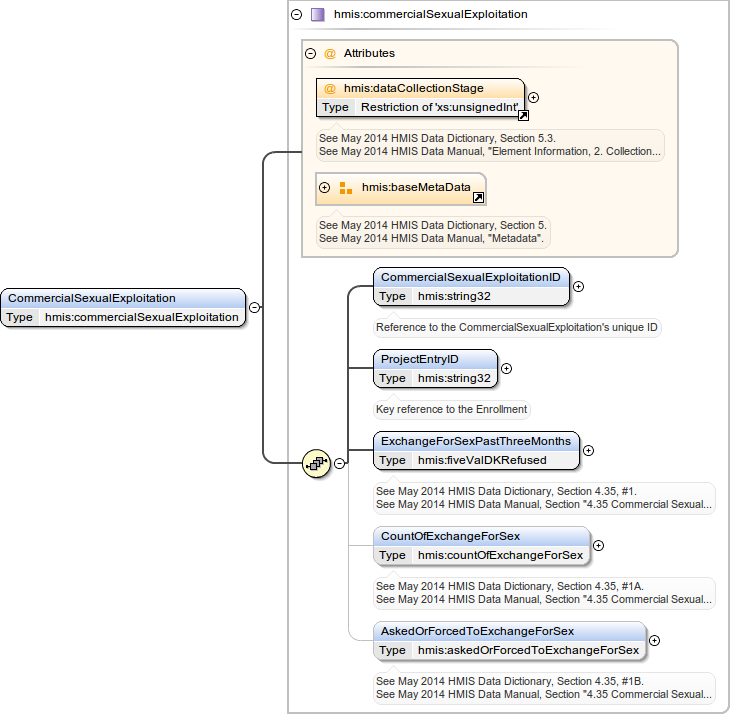Collapse the Attributes section
This screenshot has width=731, height=715.
[x=311, y=54]
